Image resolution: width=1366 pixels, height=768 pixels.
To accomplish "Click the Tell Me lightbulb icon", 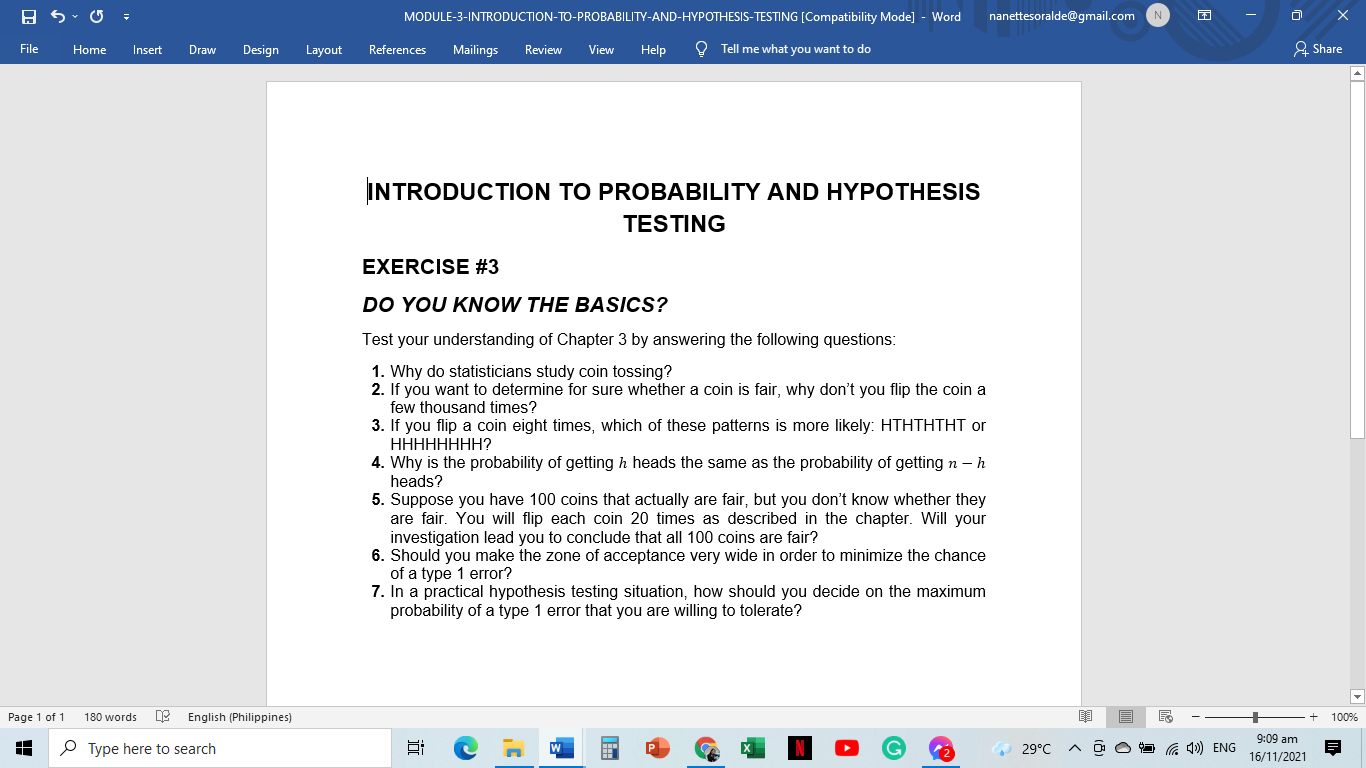I will tap(701, 49).
